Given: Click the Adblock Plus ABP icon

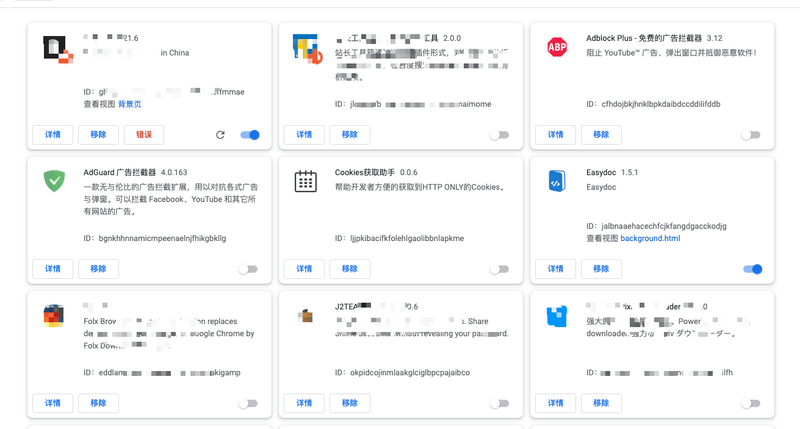Looking at the screenshot, I should [x=557, y=47].
